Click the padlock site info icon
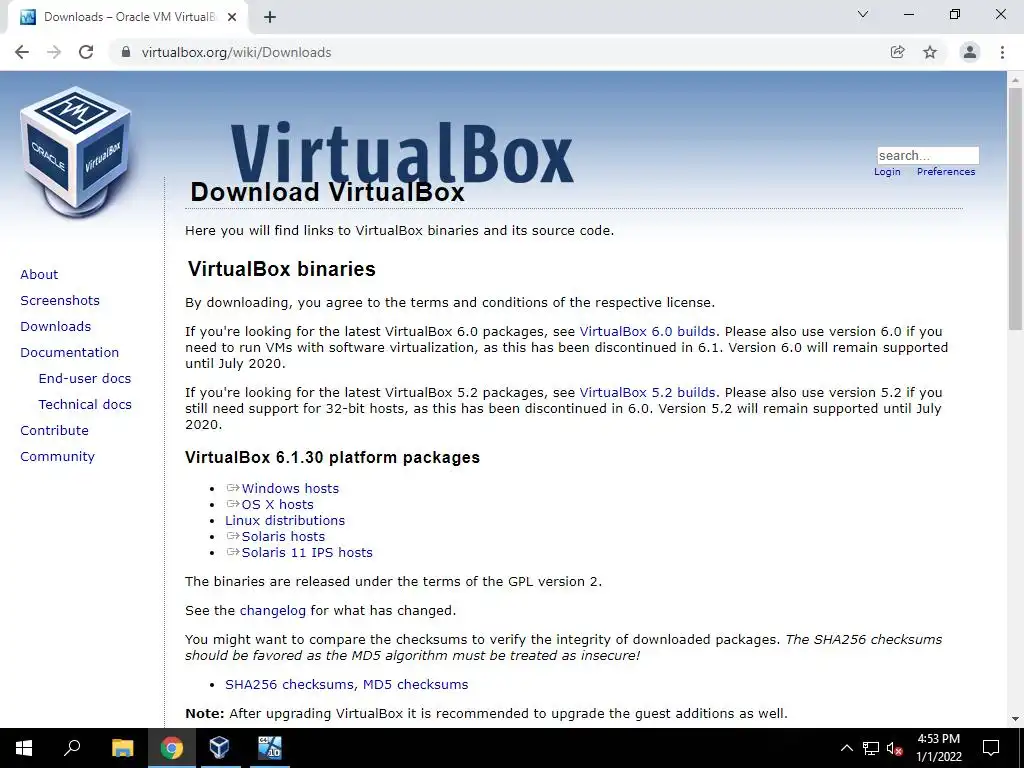 pyautogui.click(x=126, y=52)
